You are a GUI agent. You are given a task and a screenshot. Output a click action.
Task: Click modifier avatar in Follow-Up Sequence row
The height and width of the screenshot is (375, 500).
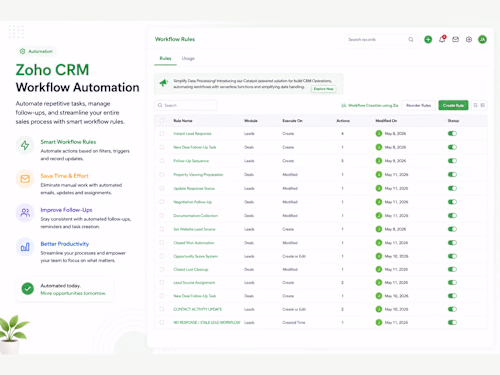[x=379, y=161]
